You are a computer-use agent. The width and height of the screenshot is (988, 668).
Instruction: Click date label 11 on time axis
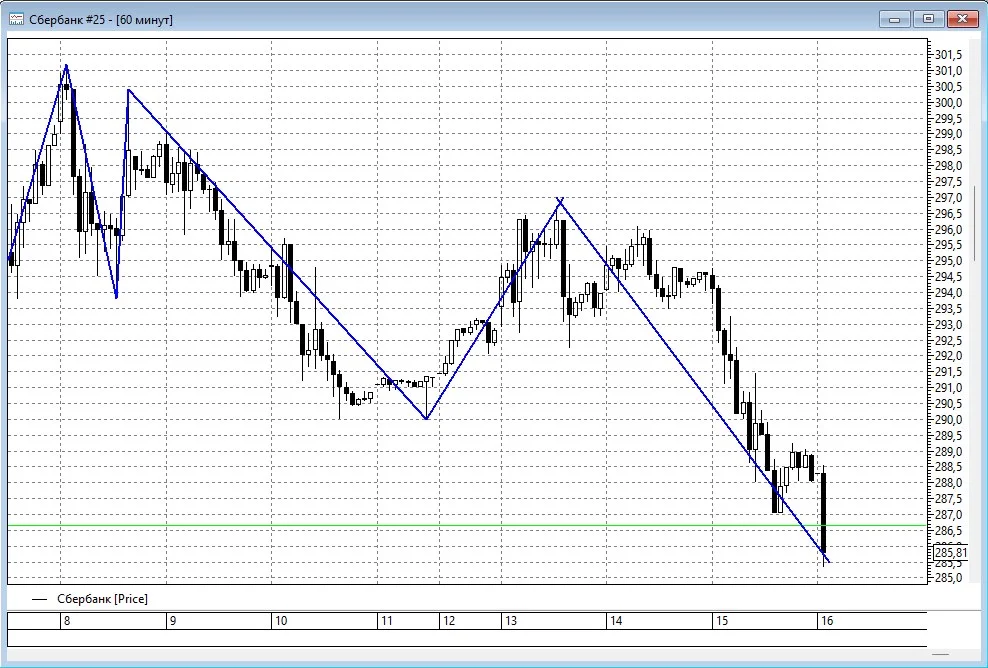pos(386,621)
